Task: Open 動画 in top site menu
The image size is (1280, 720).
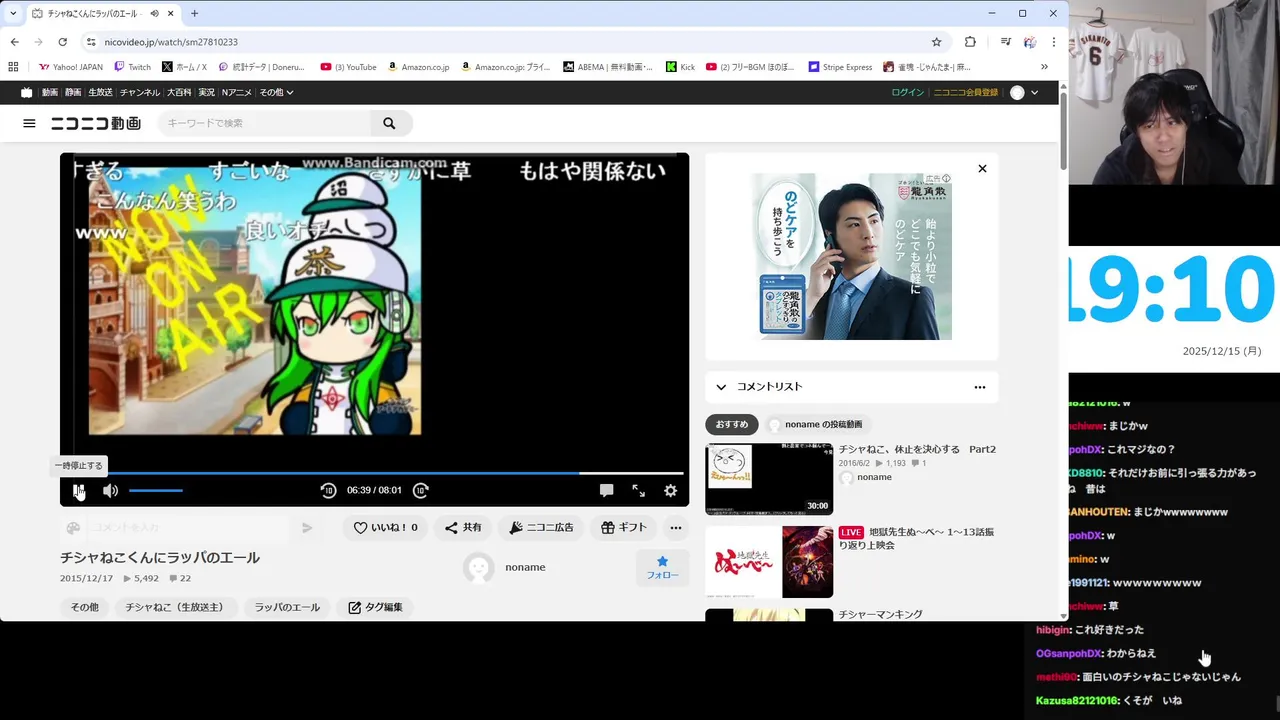Action: 49,92
